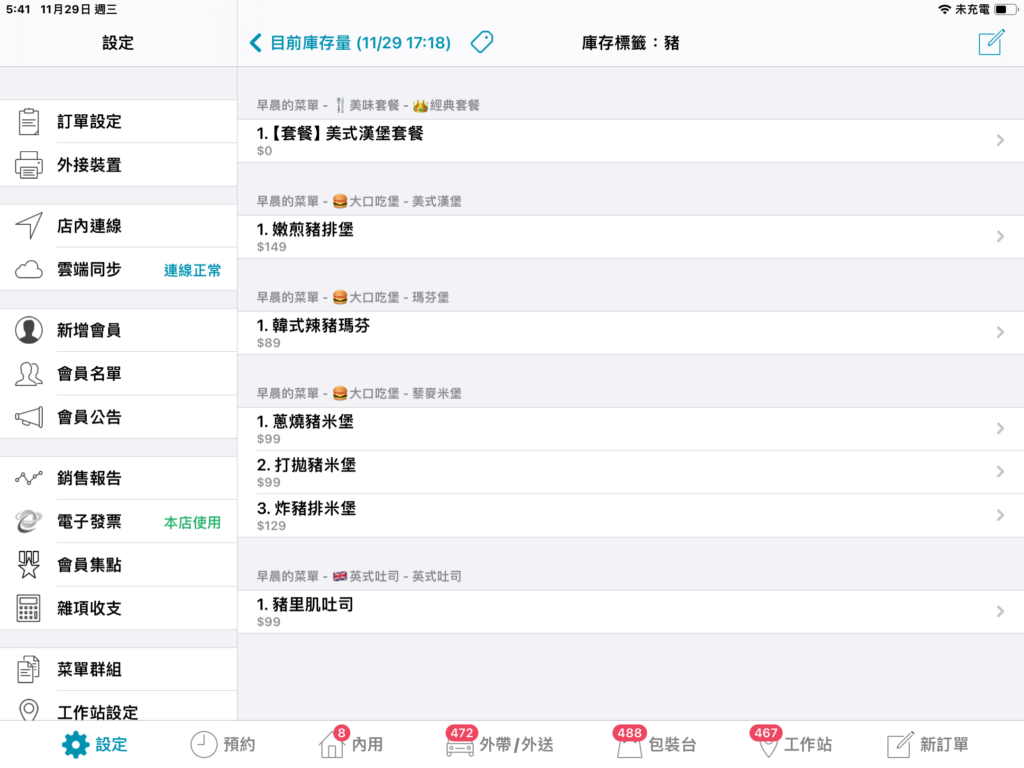Select 店內連線 arrow icon item
Screen dimensions: 1024x768
pyautogui.click(x=118, y=226)
